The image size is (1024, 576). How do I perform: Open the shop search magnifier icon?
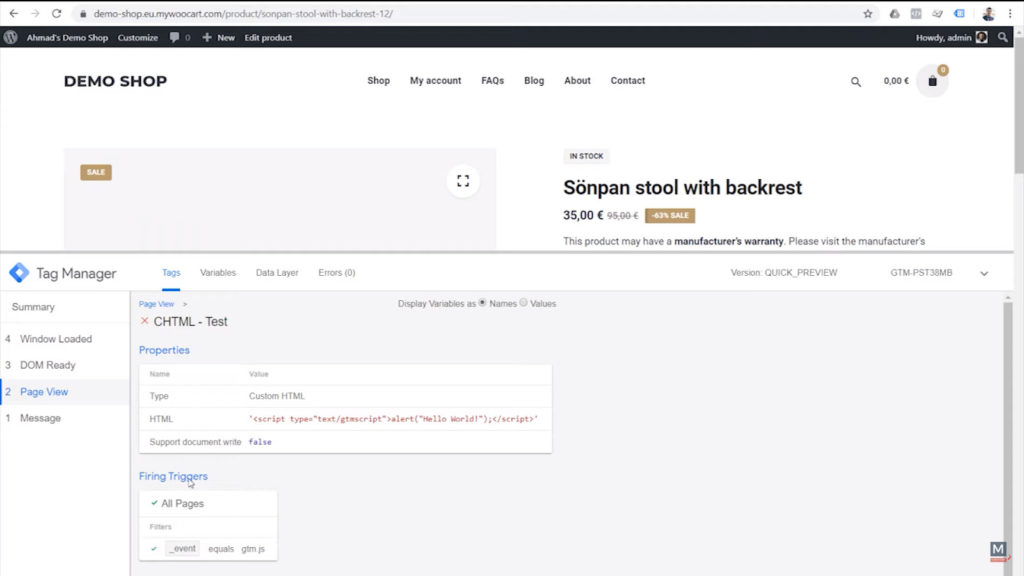click(855, 82)
